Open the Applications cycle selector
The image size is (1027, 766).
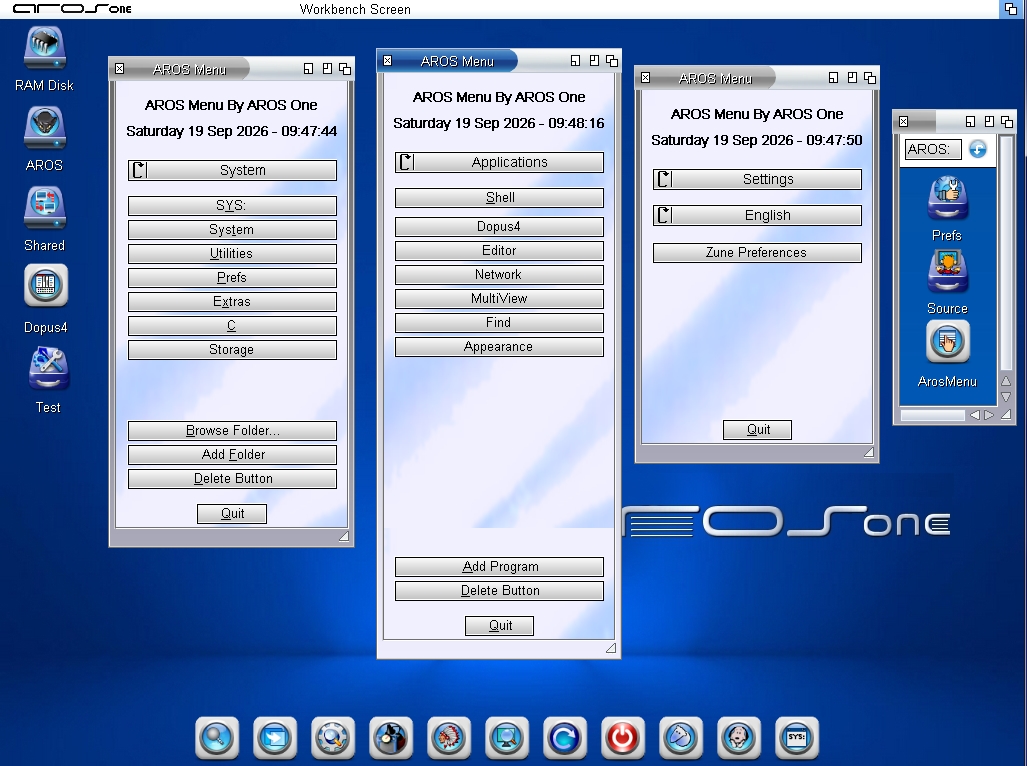[x=499, y=162]
